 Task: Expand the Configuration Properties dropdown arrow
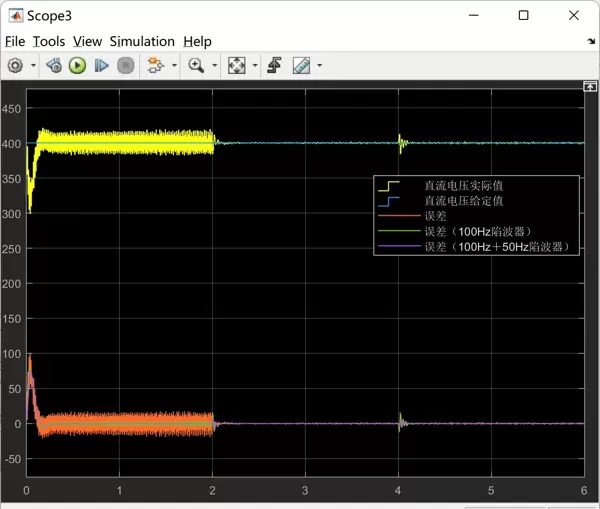click(33, 66)
